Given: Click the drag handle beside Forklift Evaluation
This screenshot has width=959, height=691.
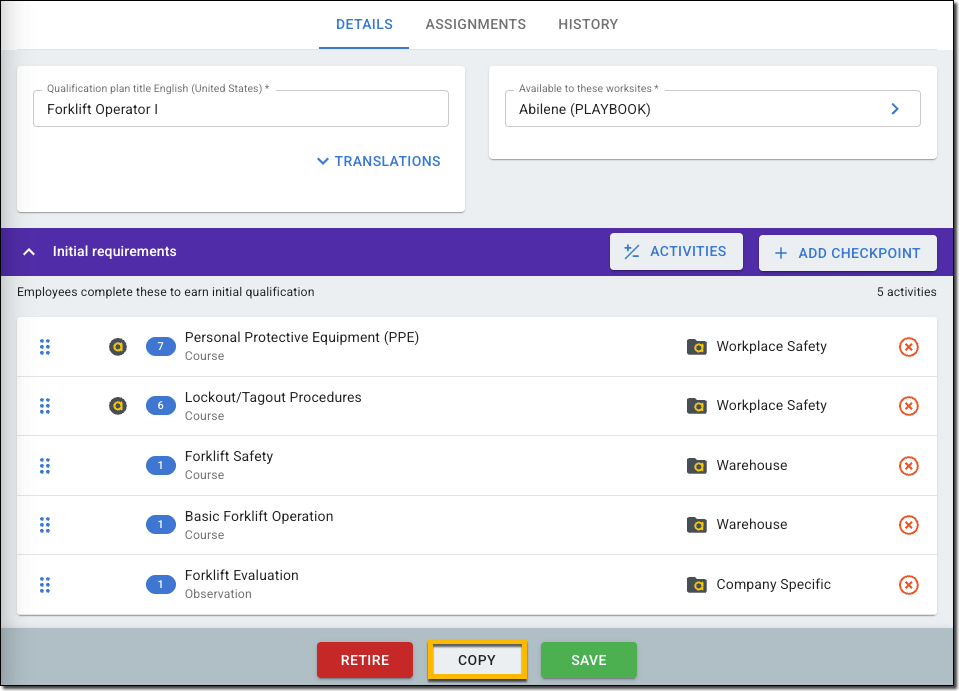Looking at the screenshot, I should point(45,585).
